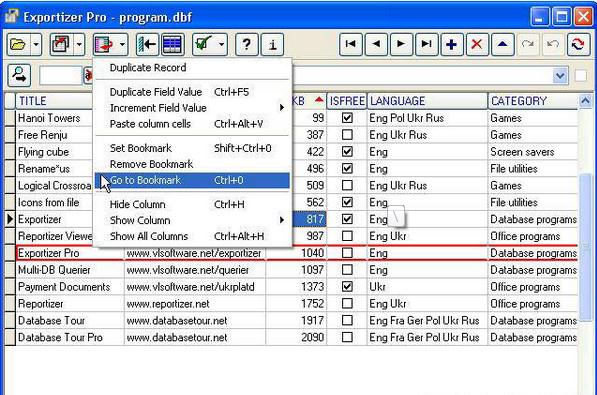Click the find person search icon

[19, 75]
